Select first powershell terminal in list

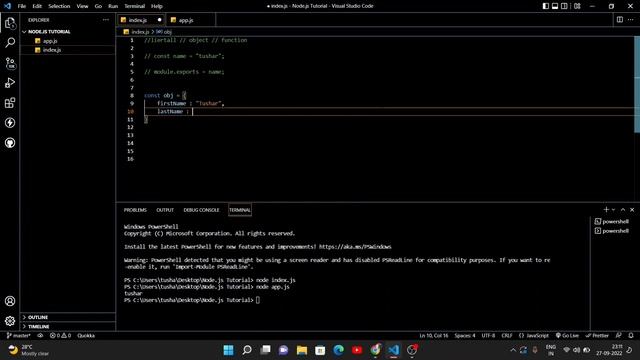click(x=612, y=221)
